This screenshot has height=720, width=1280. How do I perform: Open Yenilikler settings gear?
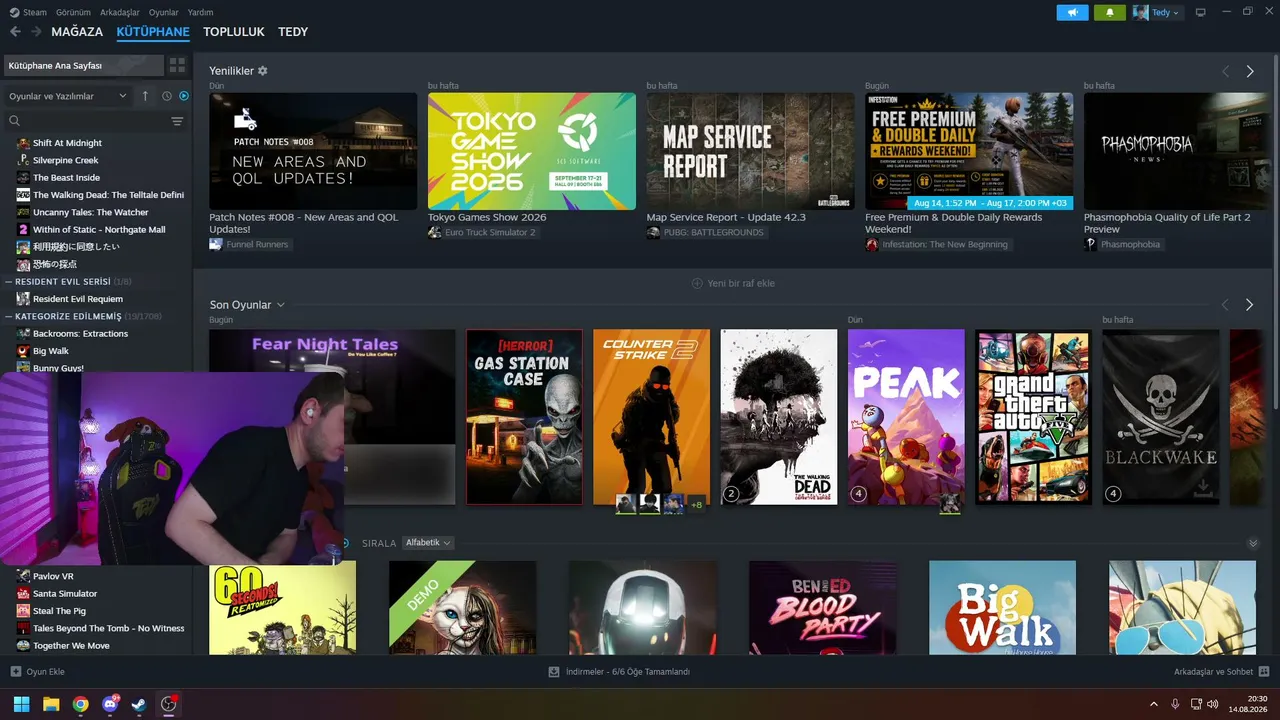(x=263, y=71)
